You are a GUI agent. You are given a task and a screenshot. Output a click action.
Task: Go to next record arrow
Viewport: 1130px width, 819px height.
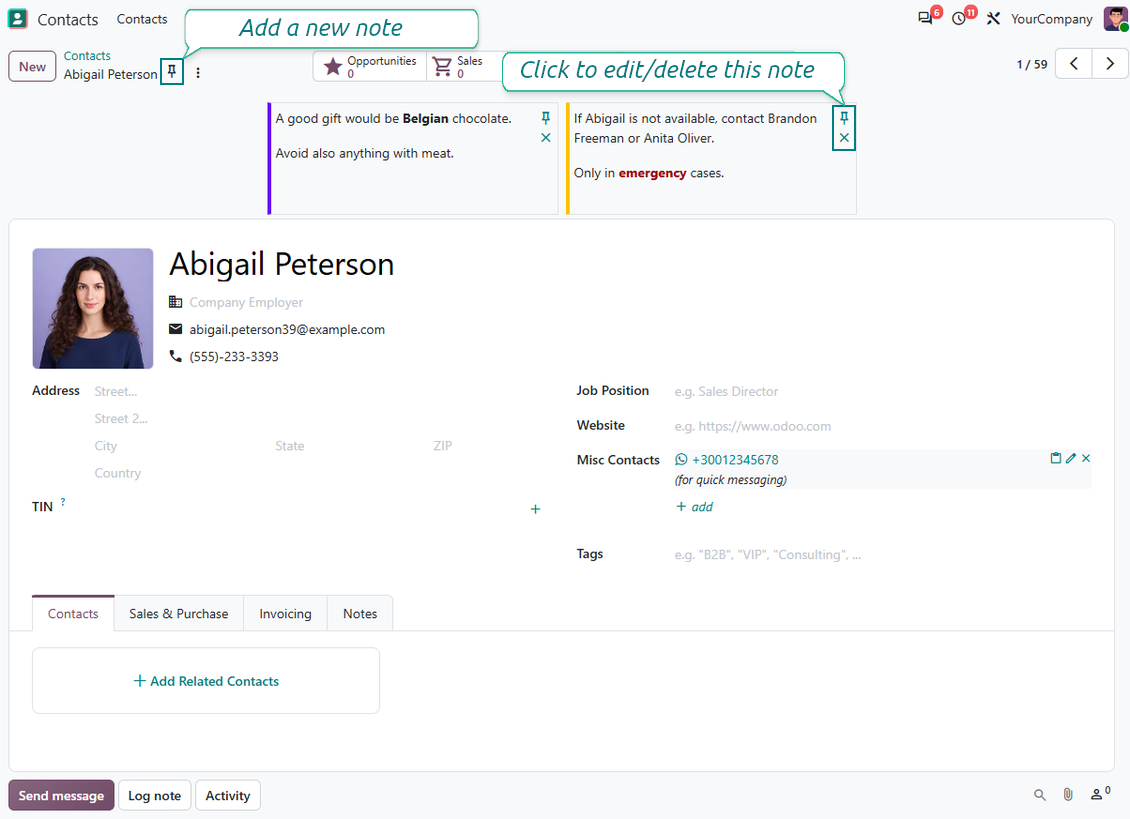1110,64
